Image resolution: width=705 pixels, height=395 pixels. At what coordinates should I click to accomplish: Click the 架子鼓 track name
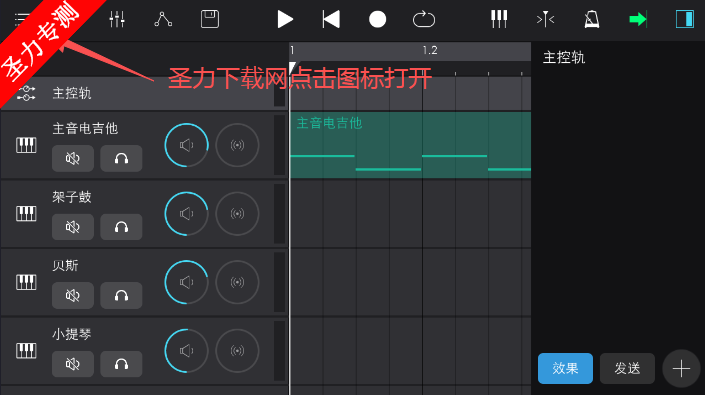[71, 197]
